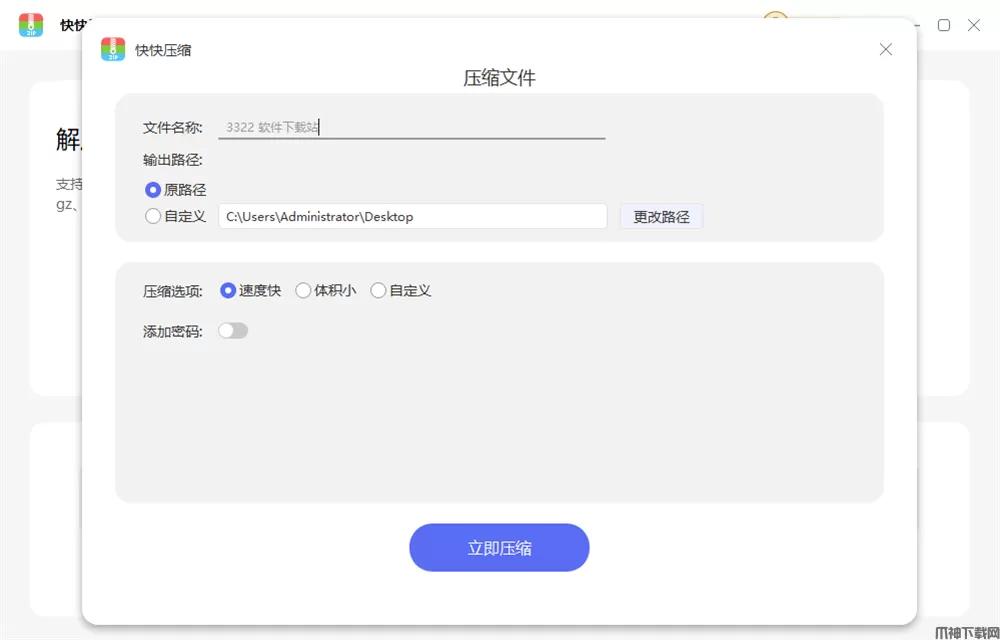Focus the 文件名称 input field

coord(411,127)
